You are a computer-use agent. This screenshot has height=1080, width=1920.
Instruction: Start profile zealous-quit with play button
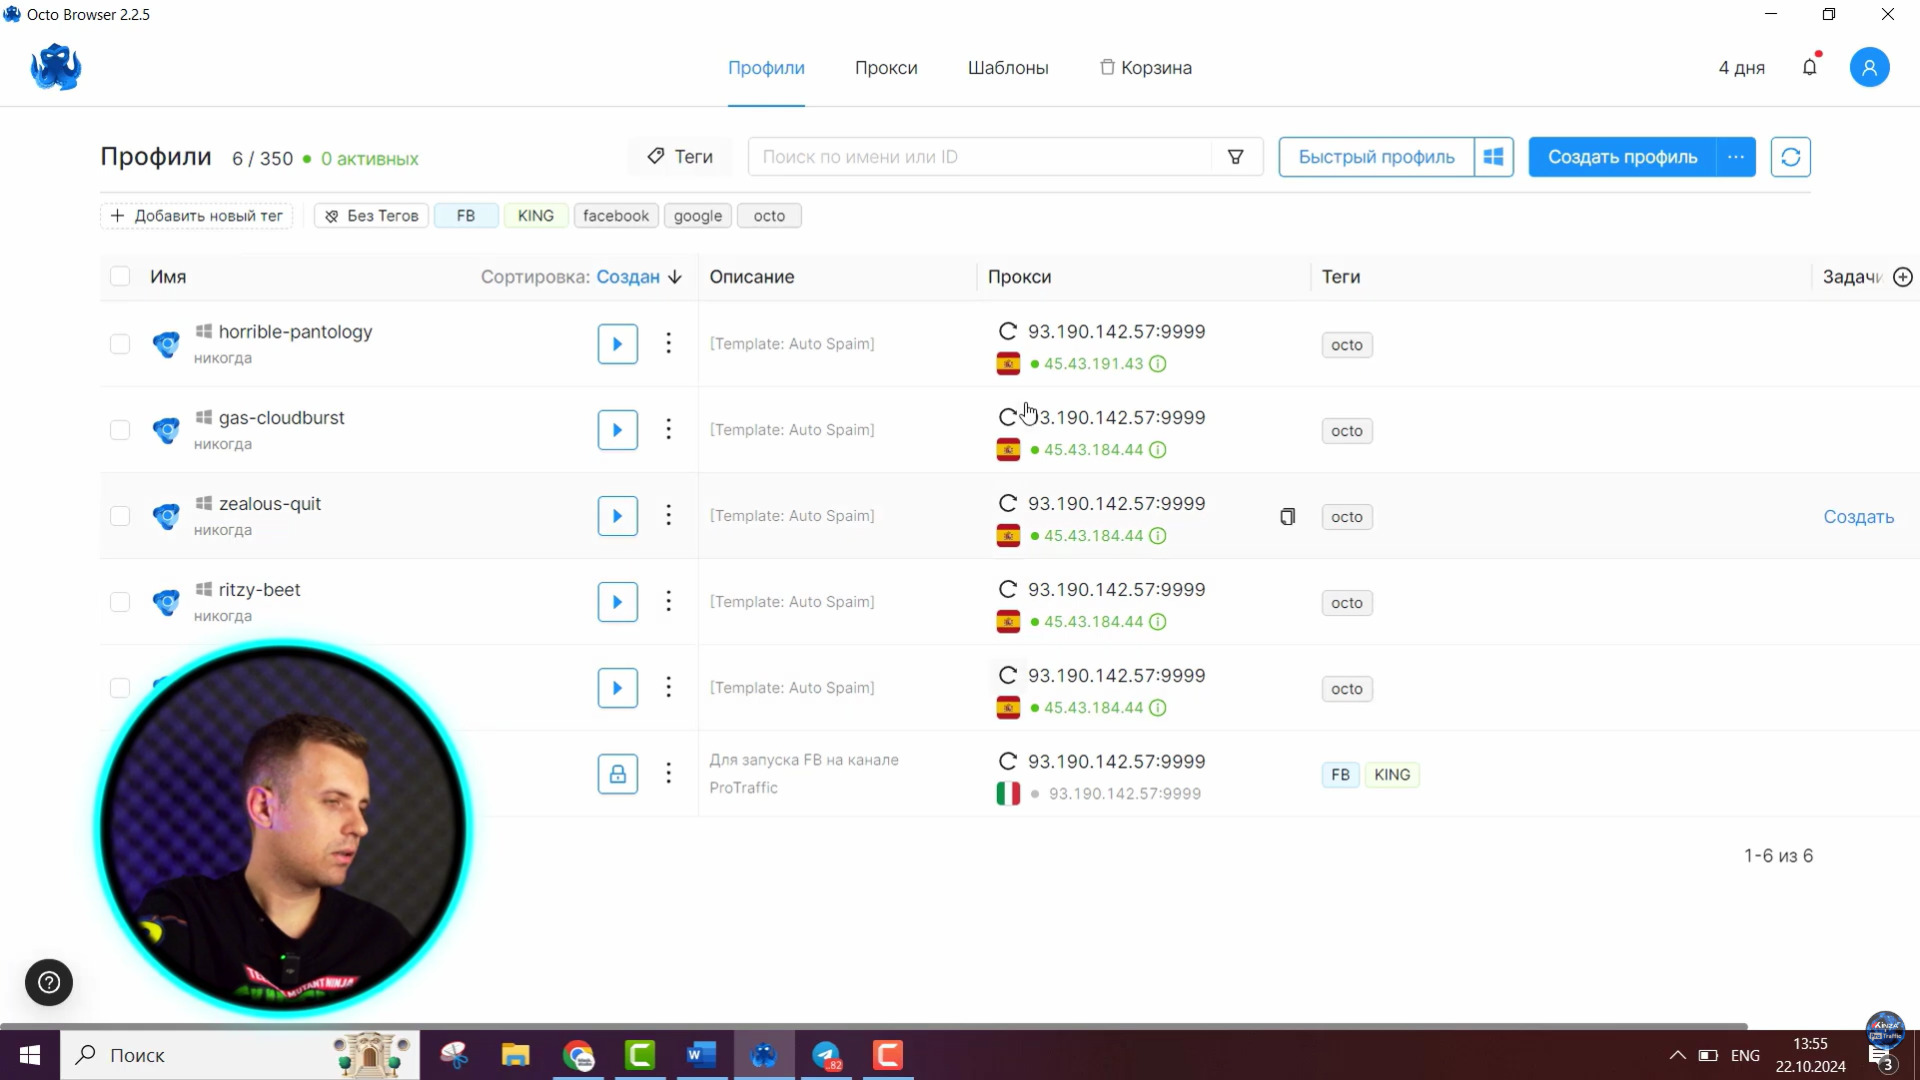(x=618, y=516)
